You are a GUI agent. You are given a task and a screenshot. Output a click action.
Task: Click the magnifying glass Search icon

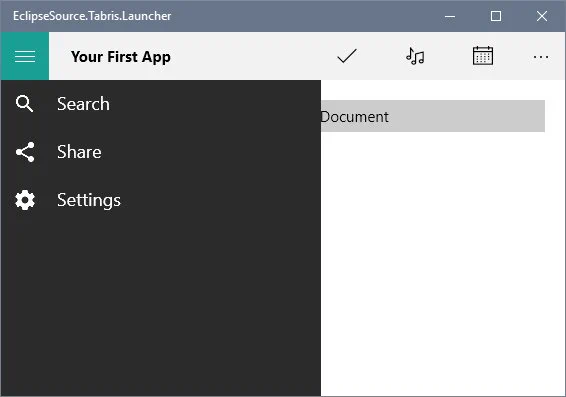tap(24, 104)
